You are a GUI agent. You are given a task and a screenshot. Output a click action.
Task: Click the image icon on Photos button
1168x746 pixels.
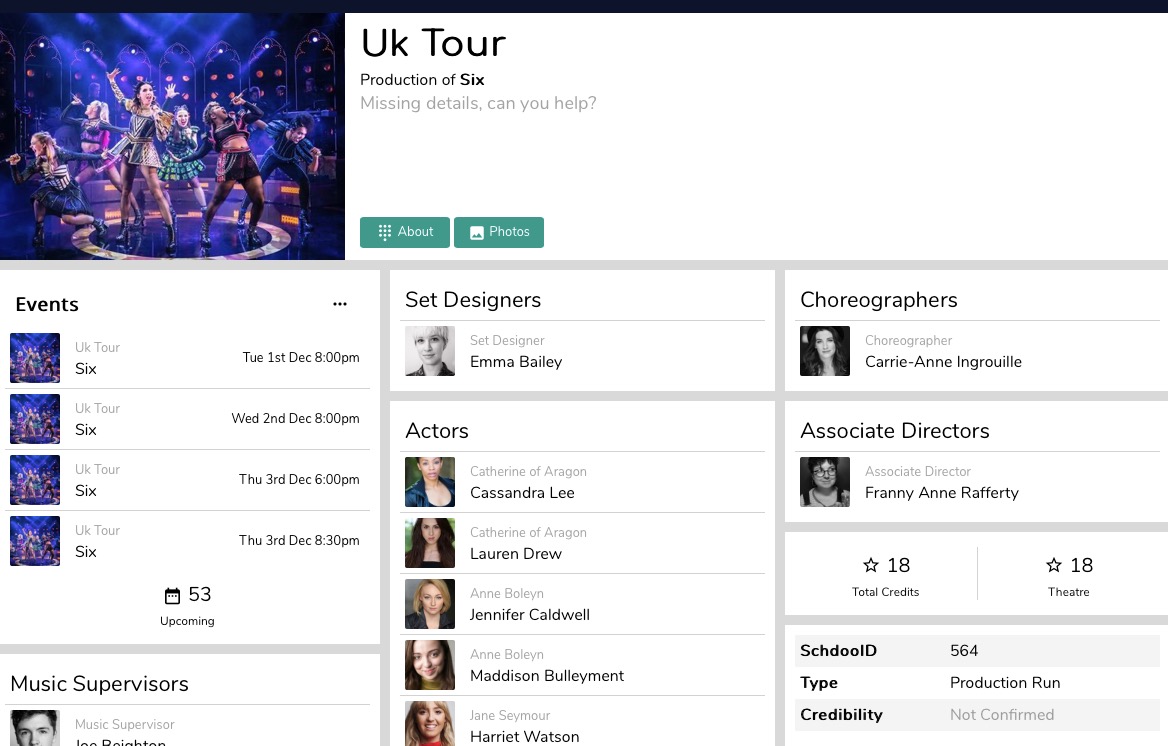click(477, 232)
